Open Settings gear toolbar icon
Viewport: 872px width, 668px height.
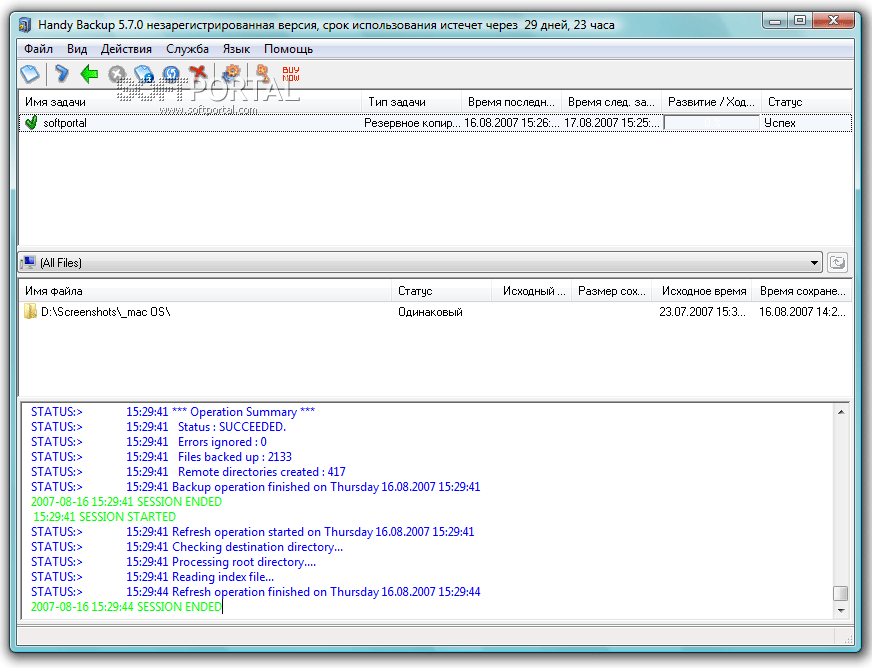tap(231, 73)
